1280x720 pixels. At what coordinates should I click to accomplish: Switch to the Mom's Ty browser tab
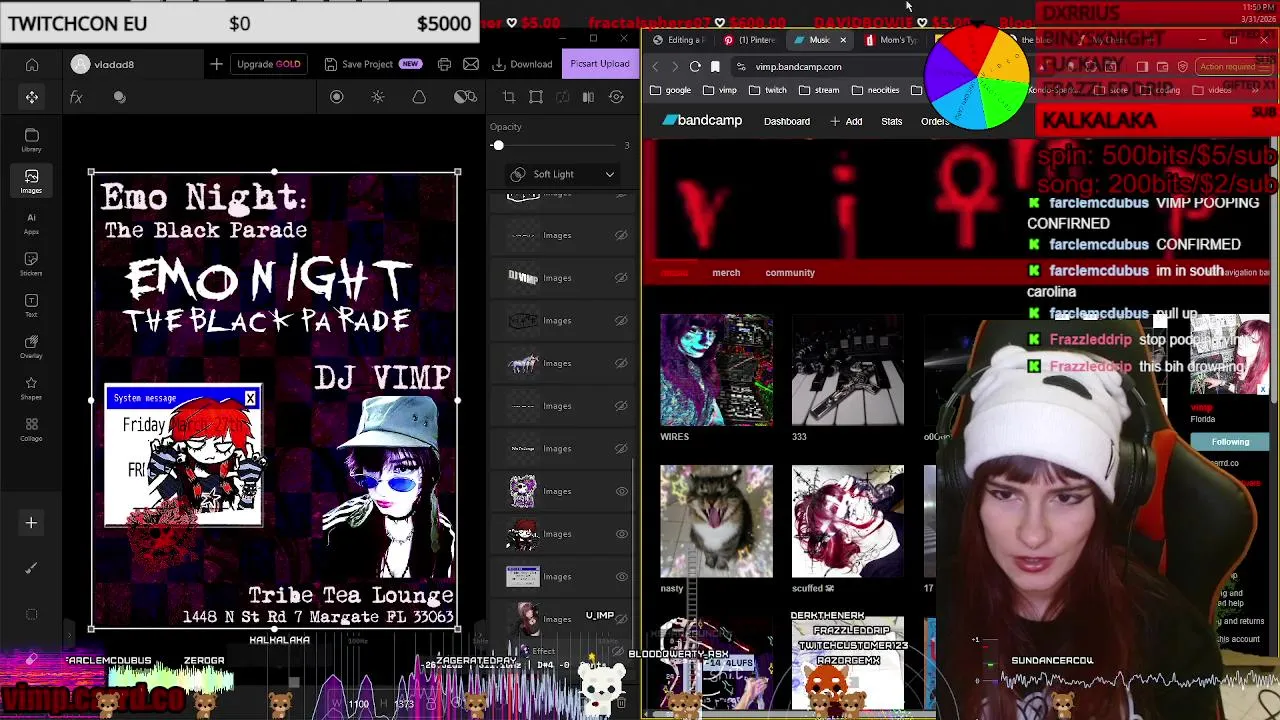tap(891, 40)
